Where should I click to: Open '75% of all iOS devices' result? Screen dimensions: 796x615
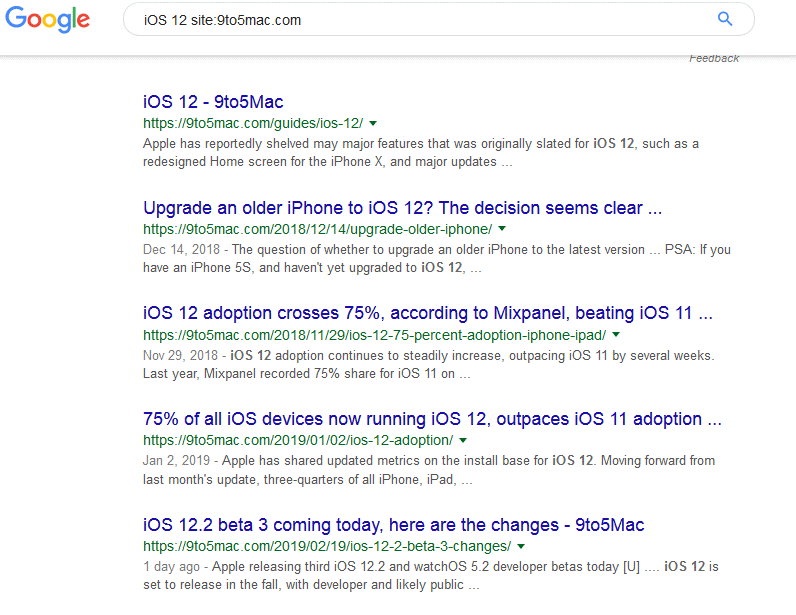(x=433, y=419)
